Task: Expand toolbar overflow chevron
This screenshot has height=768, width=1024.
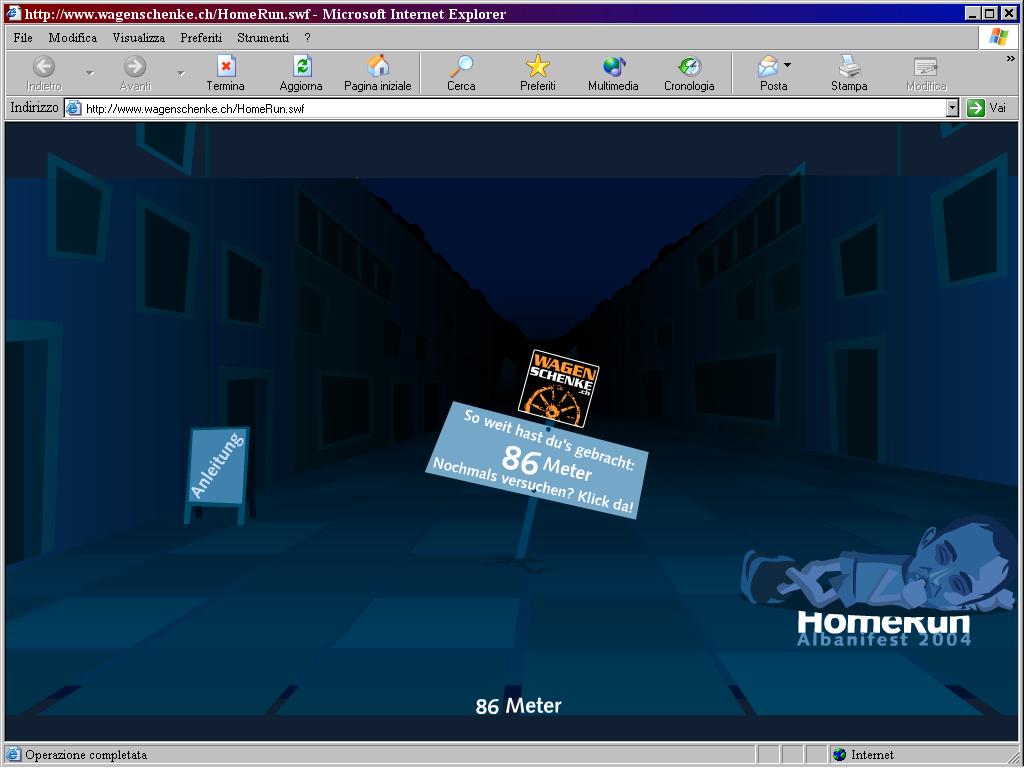Action: (x=1010, y=59)
